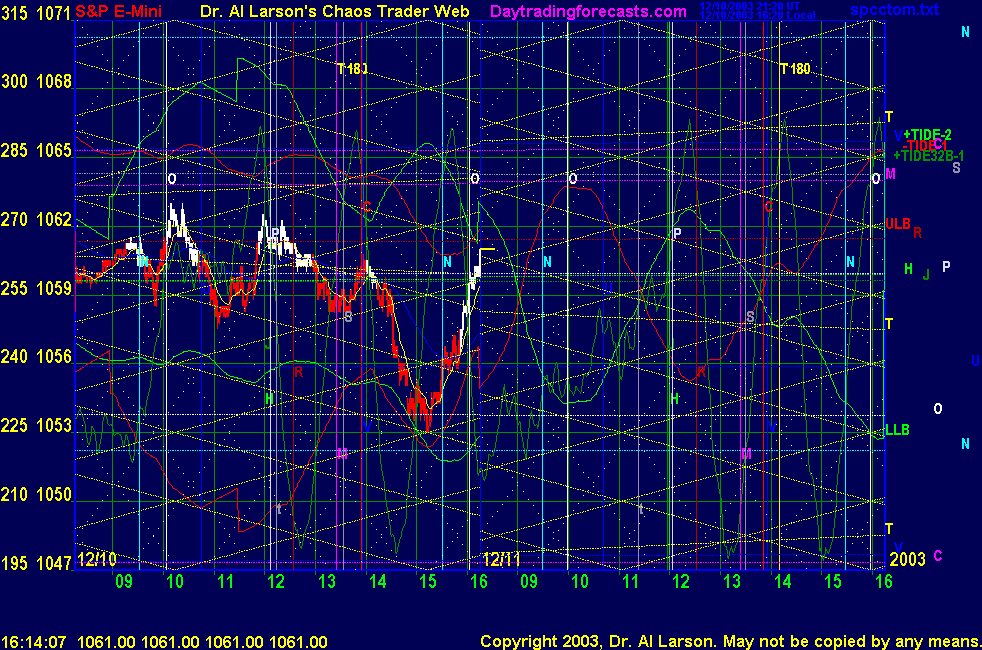The width and height of the screenshot is (982, 650).
Task: Select "Dr. Al Larson's Chaos Trader Web" heading
Action: [334, 11]
